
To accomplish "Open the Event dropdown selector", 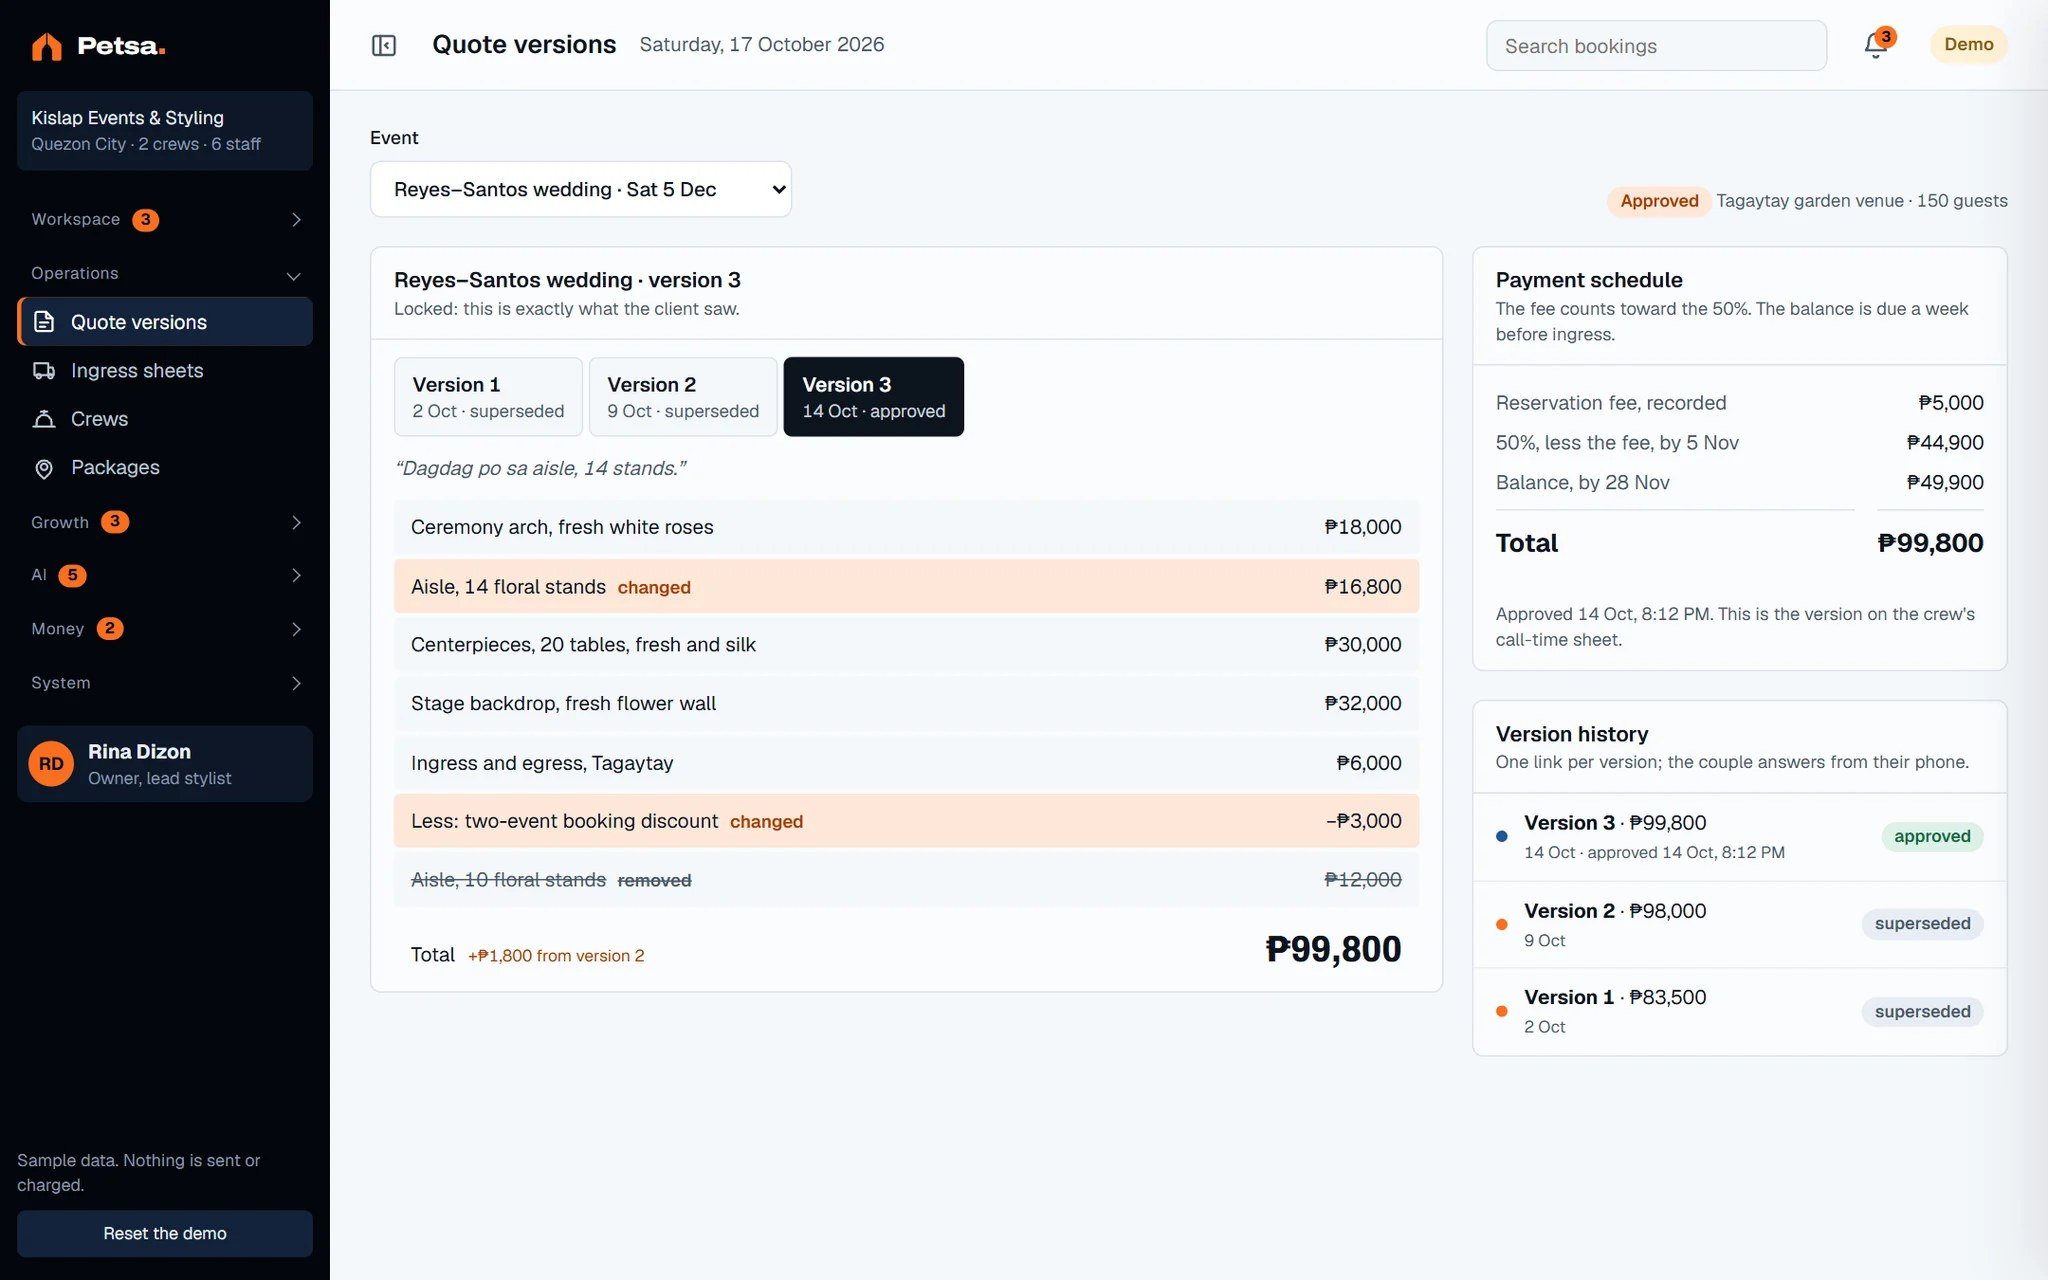I will (581, 189).
